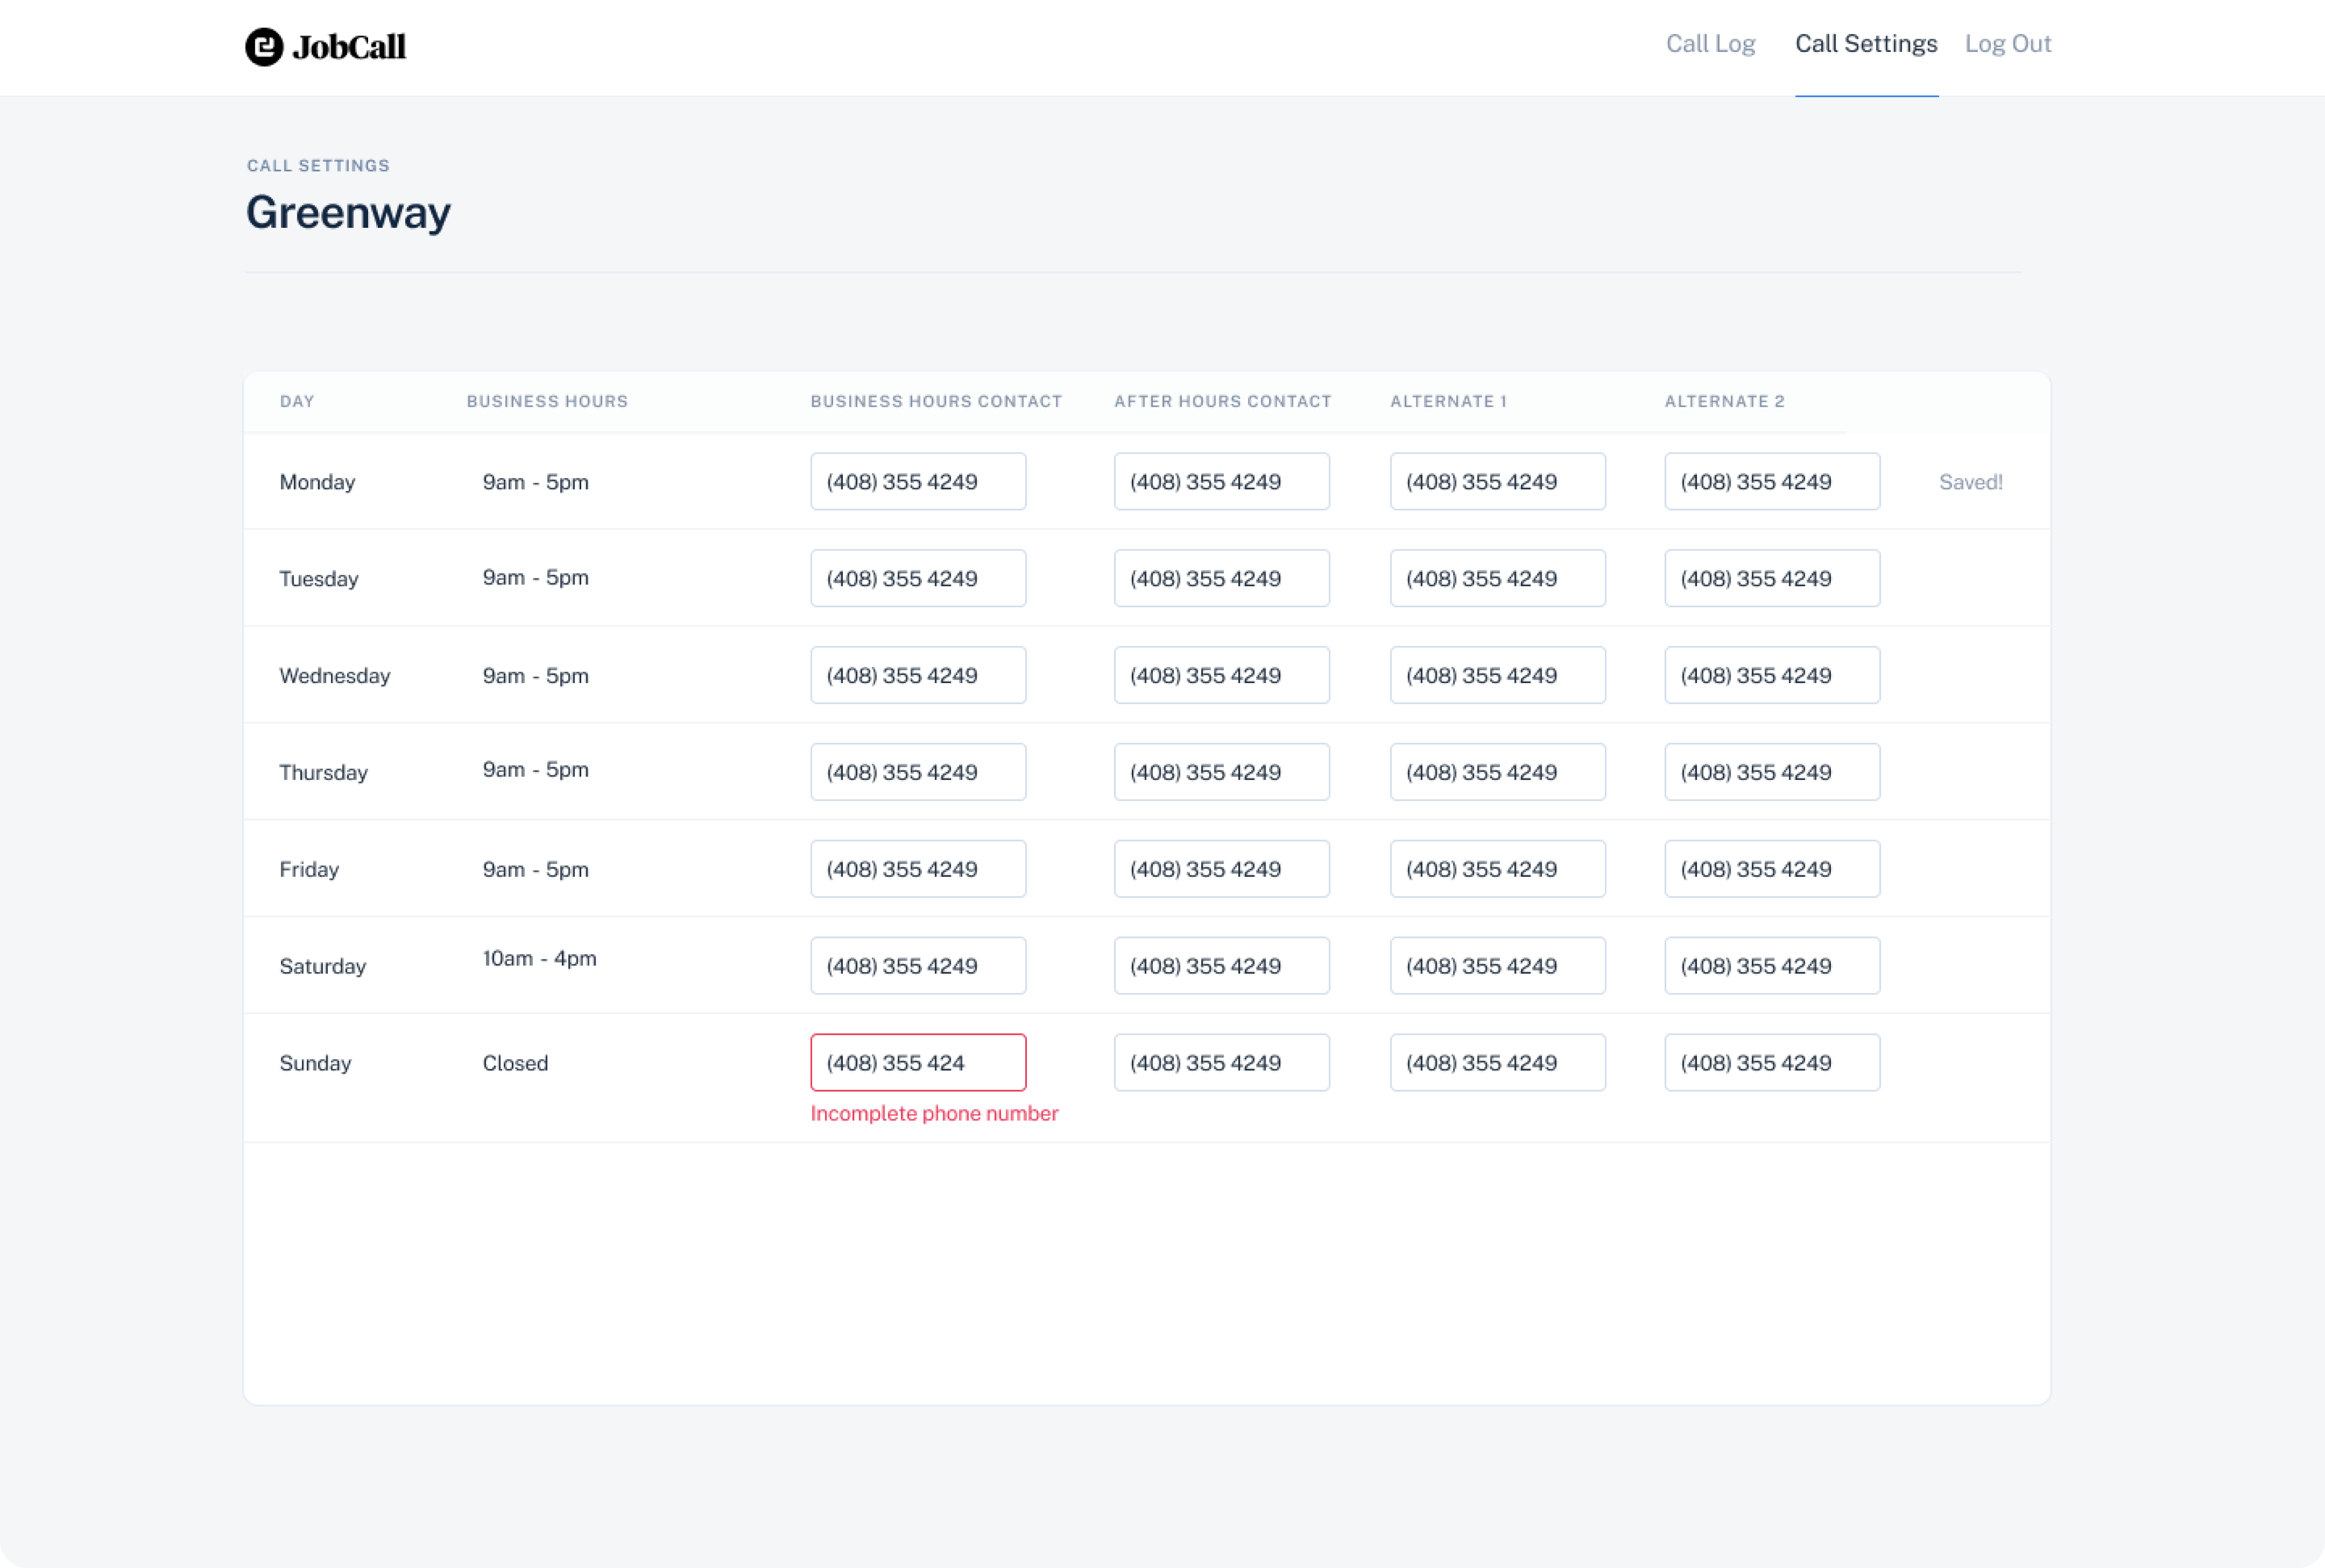Switch to the Call Log tab
2325x1568 pixels.
[x=1711, y=44]
